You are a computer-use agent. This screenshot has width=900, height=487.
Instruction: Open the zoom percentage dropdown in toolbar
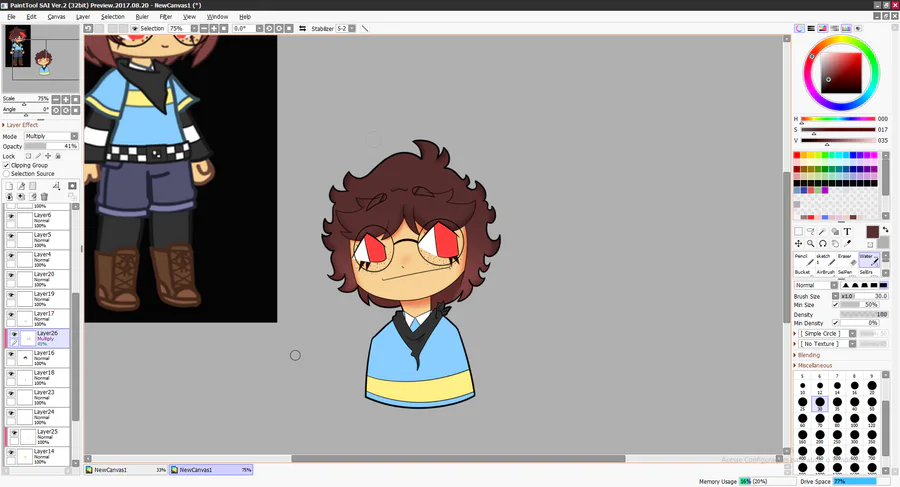pos(194,28)
